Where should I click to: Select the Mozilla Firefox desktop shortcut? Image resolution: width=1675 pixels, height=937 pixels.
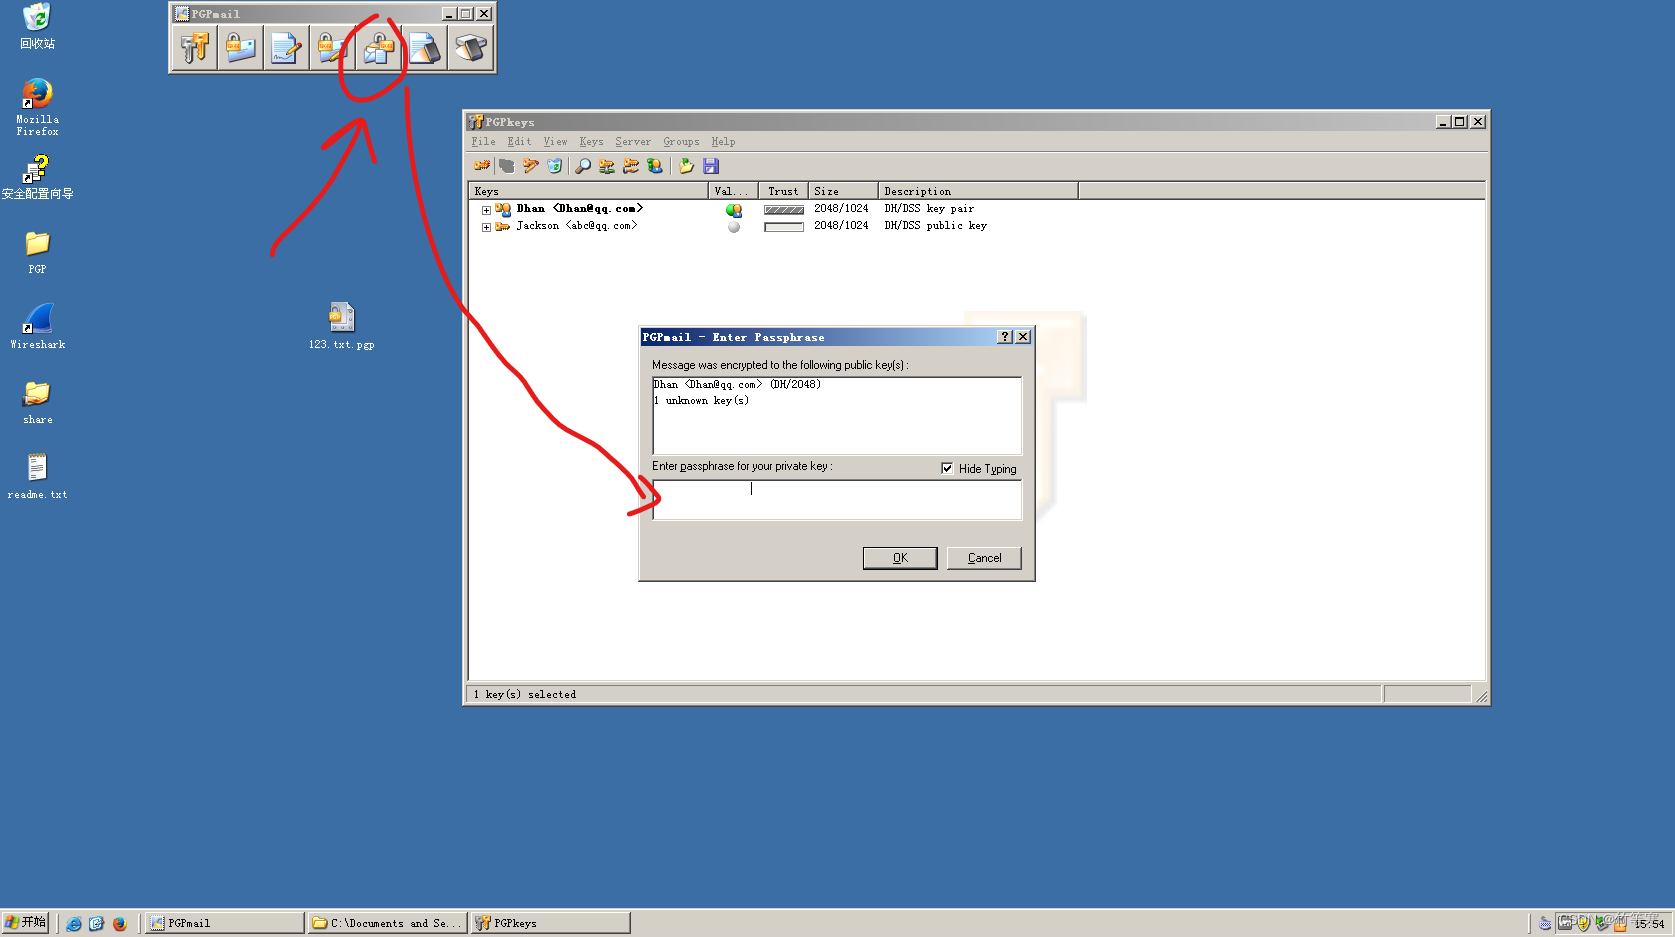pos(37,107)
